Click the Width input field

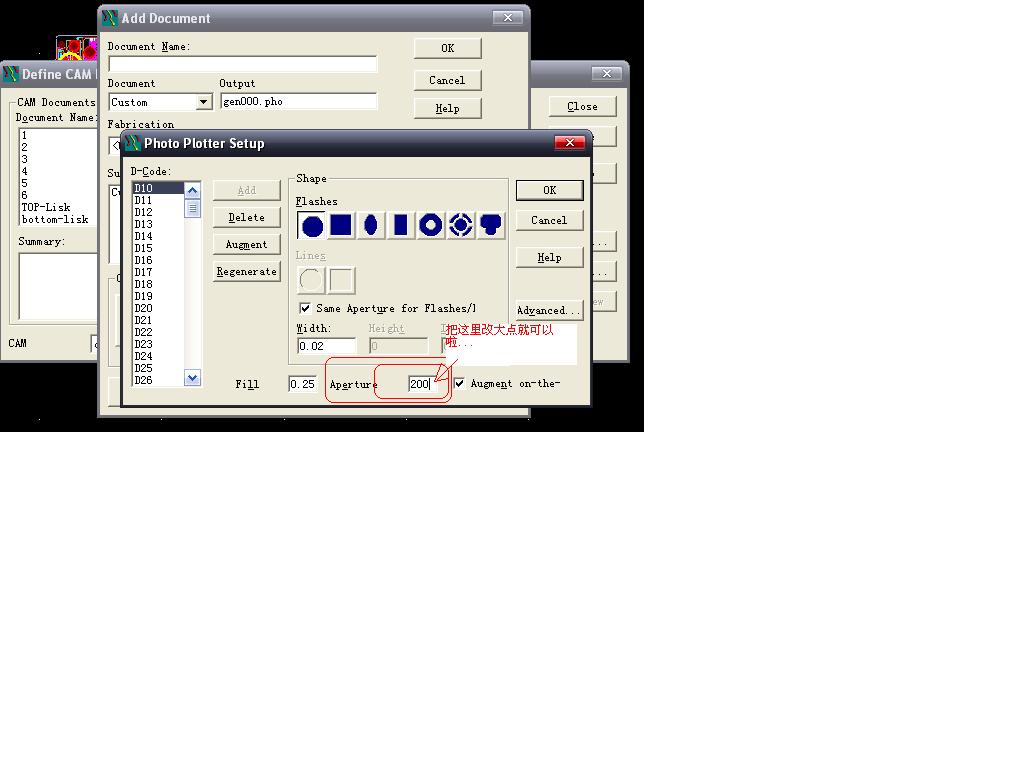pyautogui.click(x=327, y=345)
